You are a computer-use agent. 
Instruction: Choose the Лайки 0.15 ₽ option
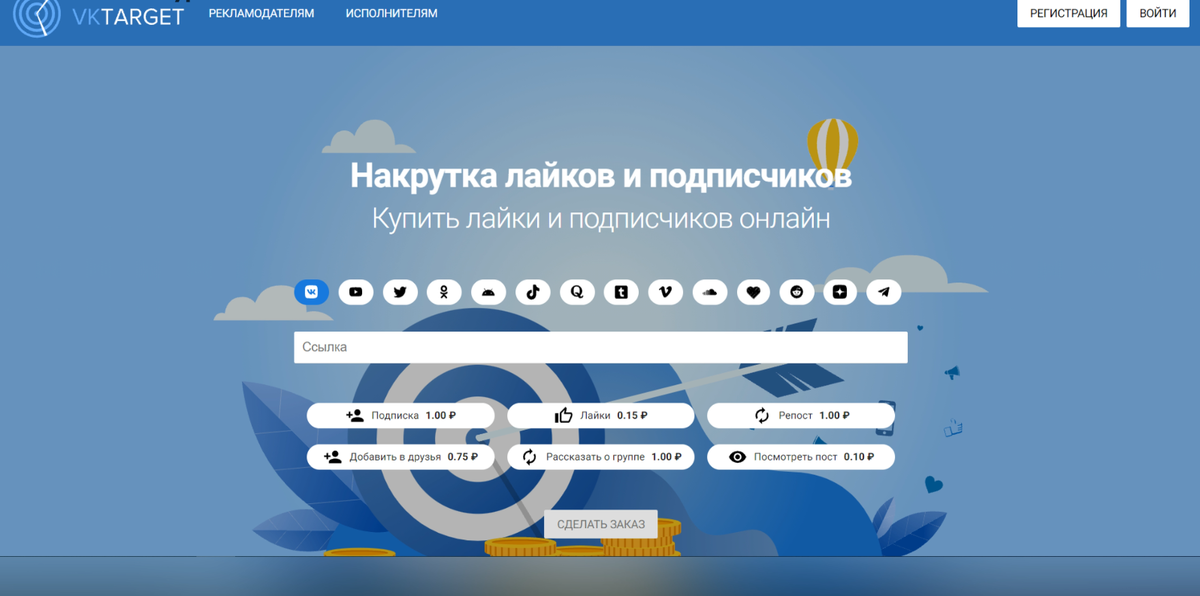[x=600, y=416]
